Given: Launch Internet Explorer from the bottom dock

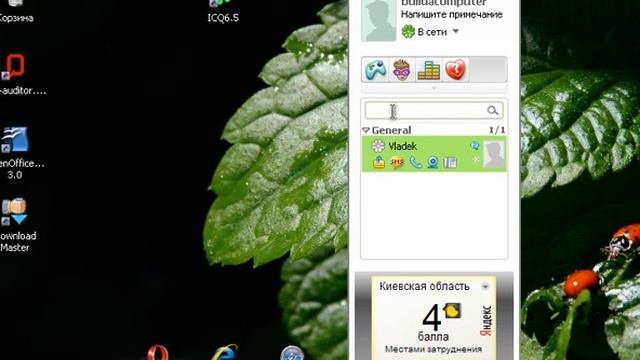Looking at the screenshot, I should [x=223, y=353].
